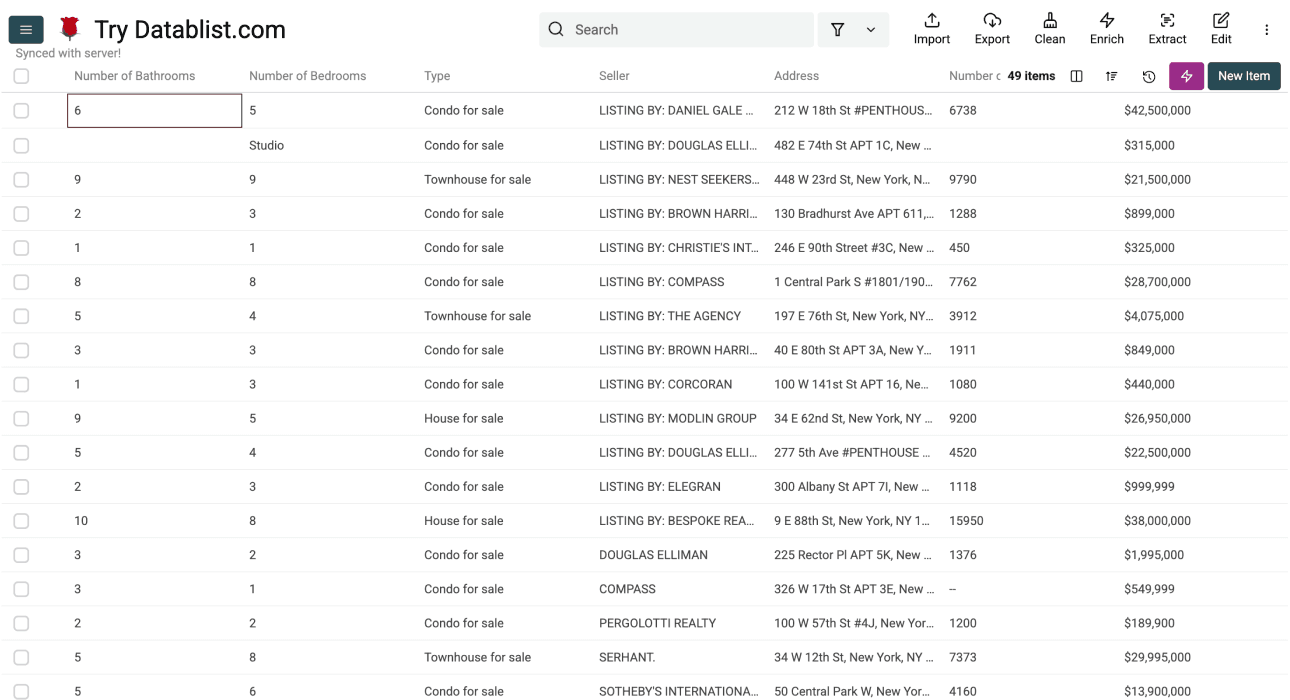
Task: Select the Number of Bedrooms column header
Action: tap(307, 75)
